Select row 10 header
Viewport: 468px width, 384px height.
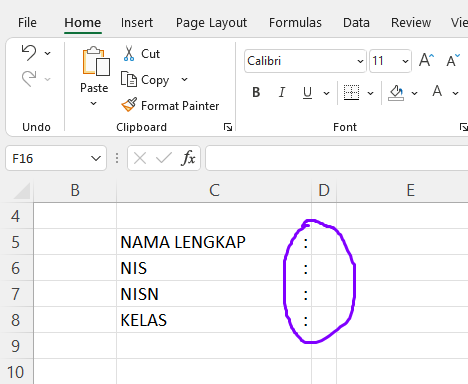(16, 372)
